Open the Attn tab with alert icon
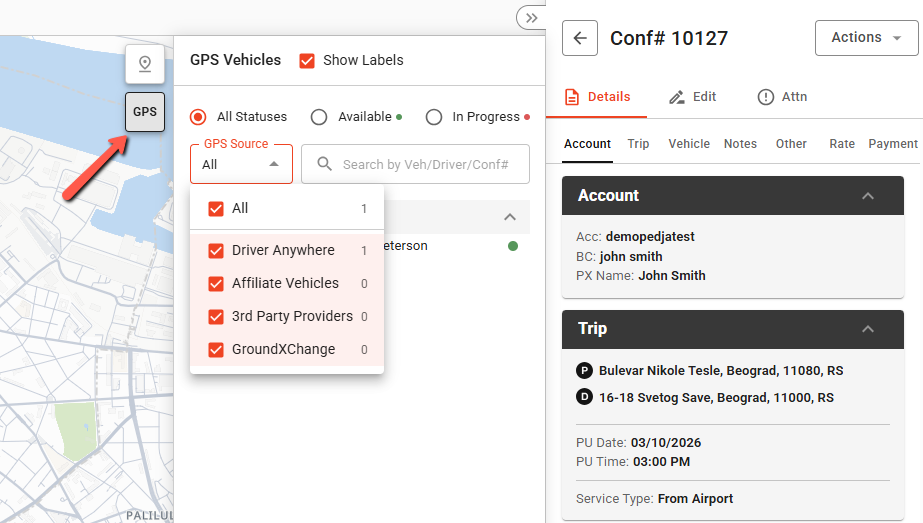 (x=782, y=97)
